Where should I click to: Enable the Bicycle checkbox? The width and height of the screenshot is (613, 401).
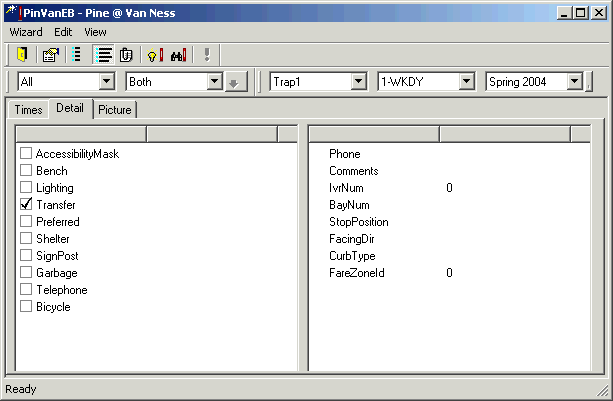click(26, 306)
